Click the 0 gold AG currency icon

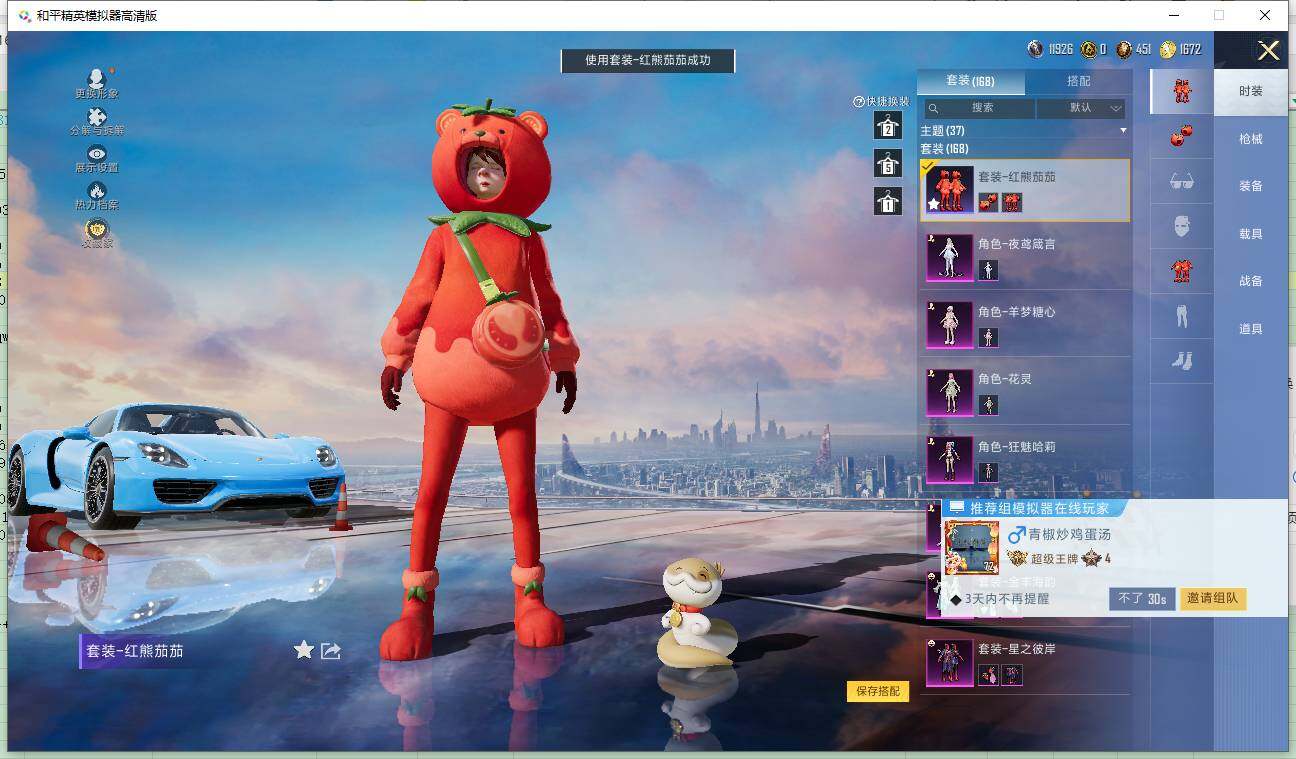click(1088, 49)
